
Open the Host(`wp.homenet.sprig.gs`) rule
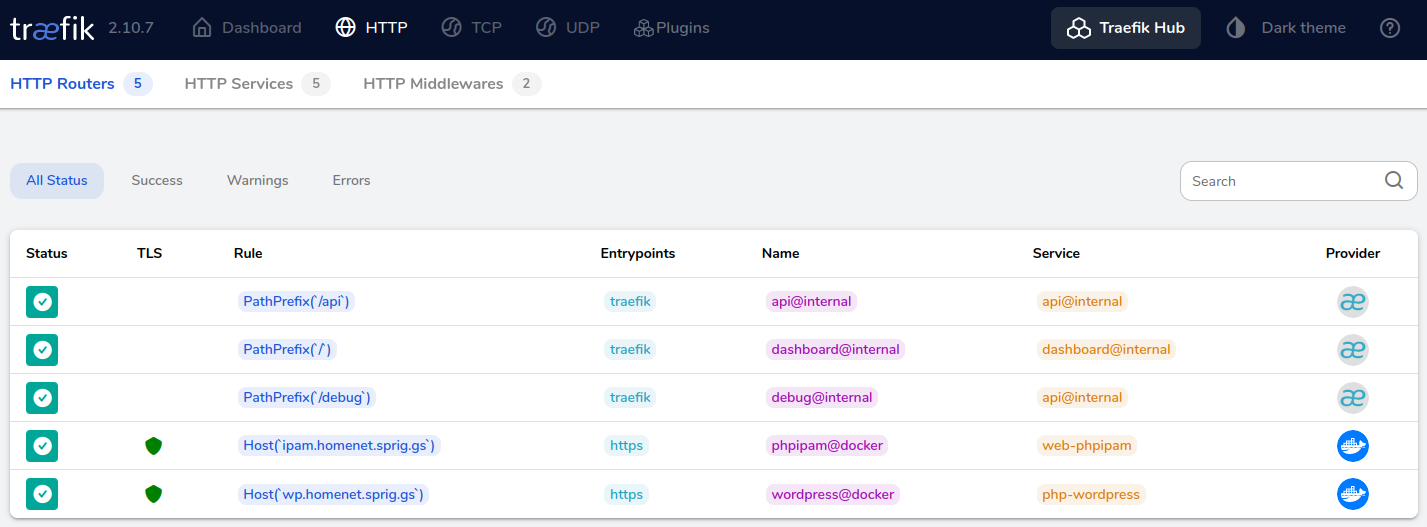click(x=333, y=494)
